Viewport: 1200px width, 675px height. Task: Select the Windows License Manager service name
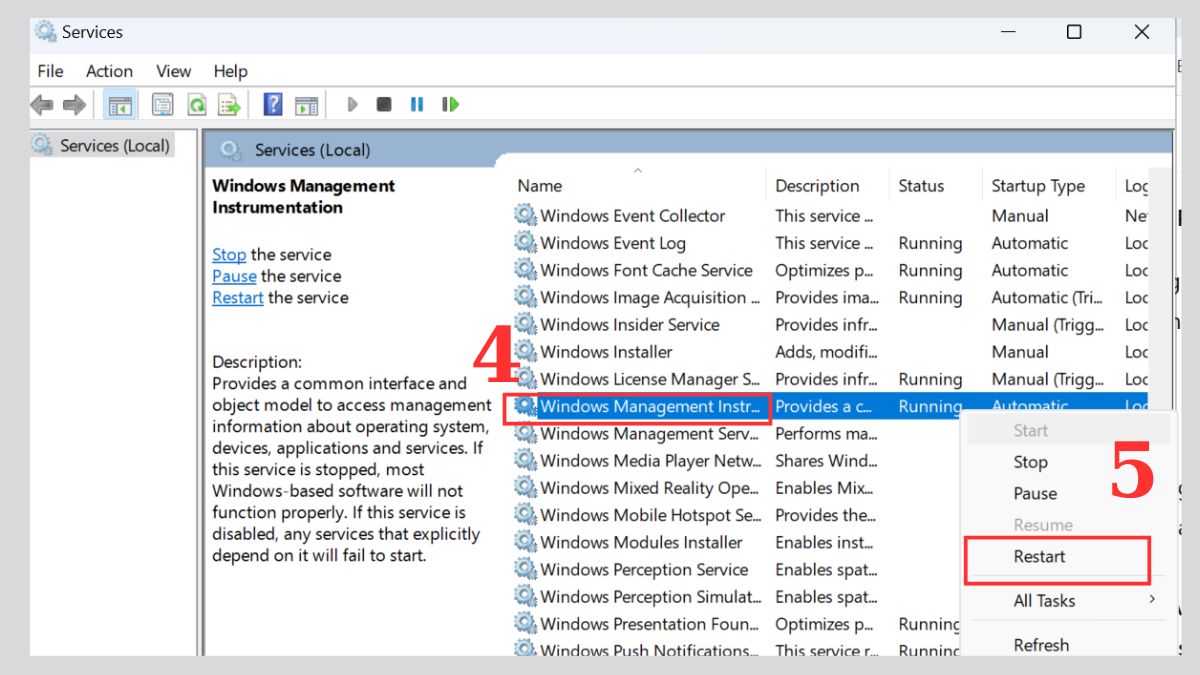pos(650,379)
